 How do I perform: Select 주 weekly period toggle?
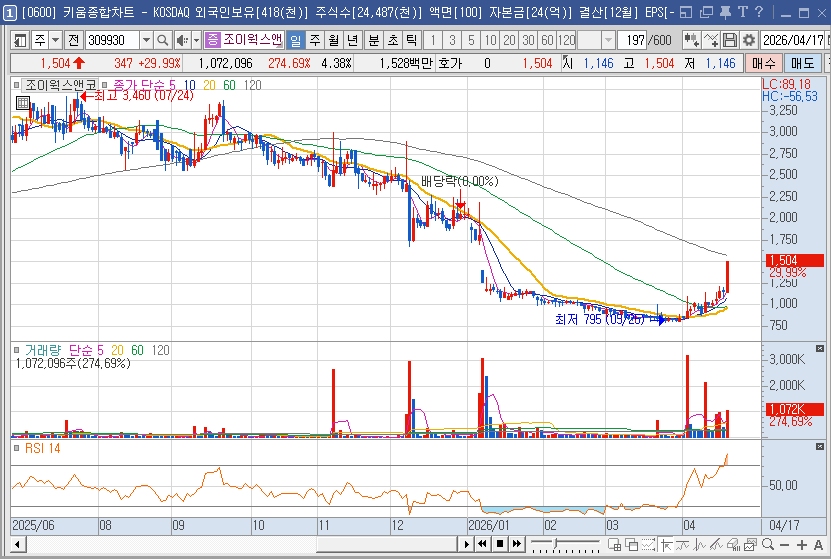pos(315,40)
